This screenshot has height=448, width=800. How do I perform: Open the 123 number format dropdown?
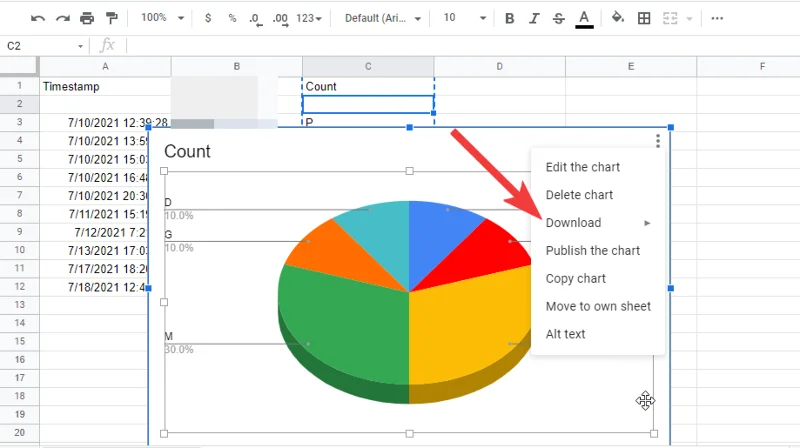point(309,18)
